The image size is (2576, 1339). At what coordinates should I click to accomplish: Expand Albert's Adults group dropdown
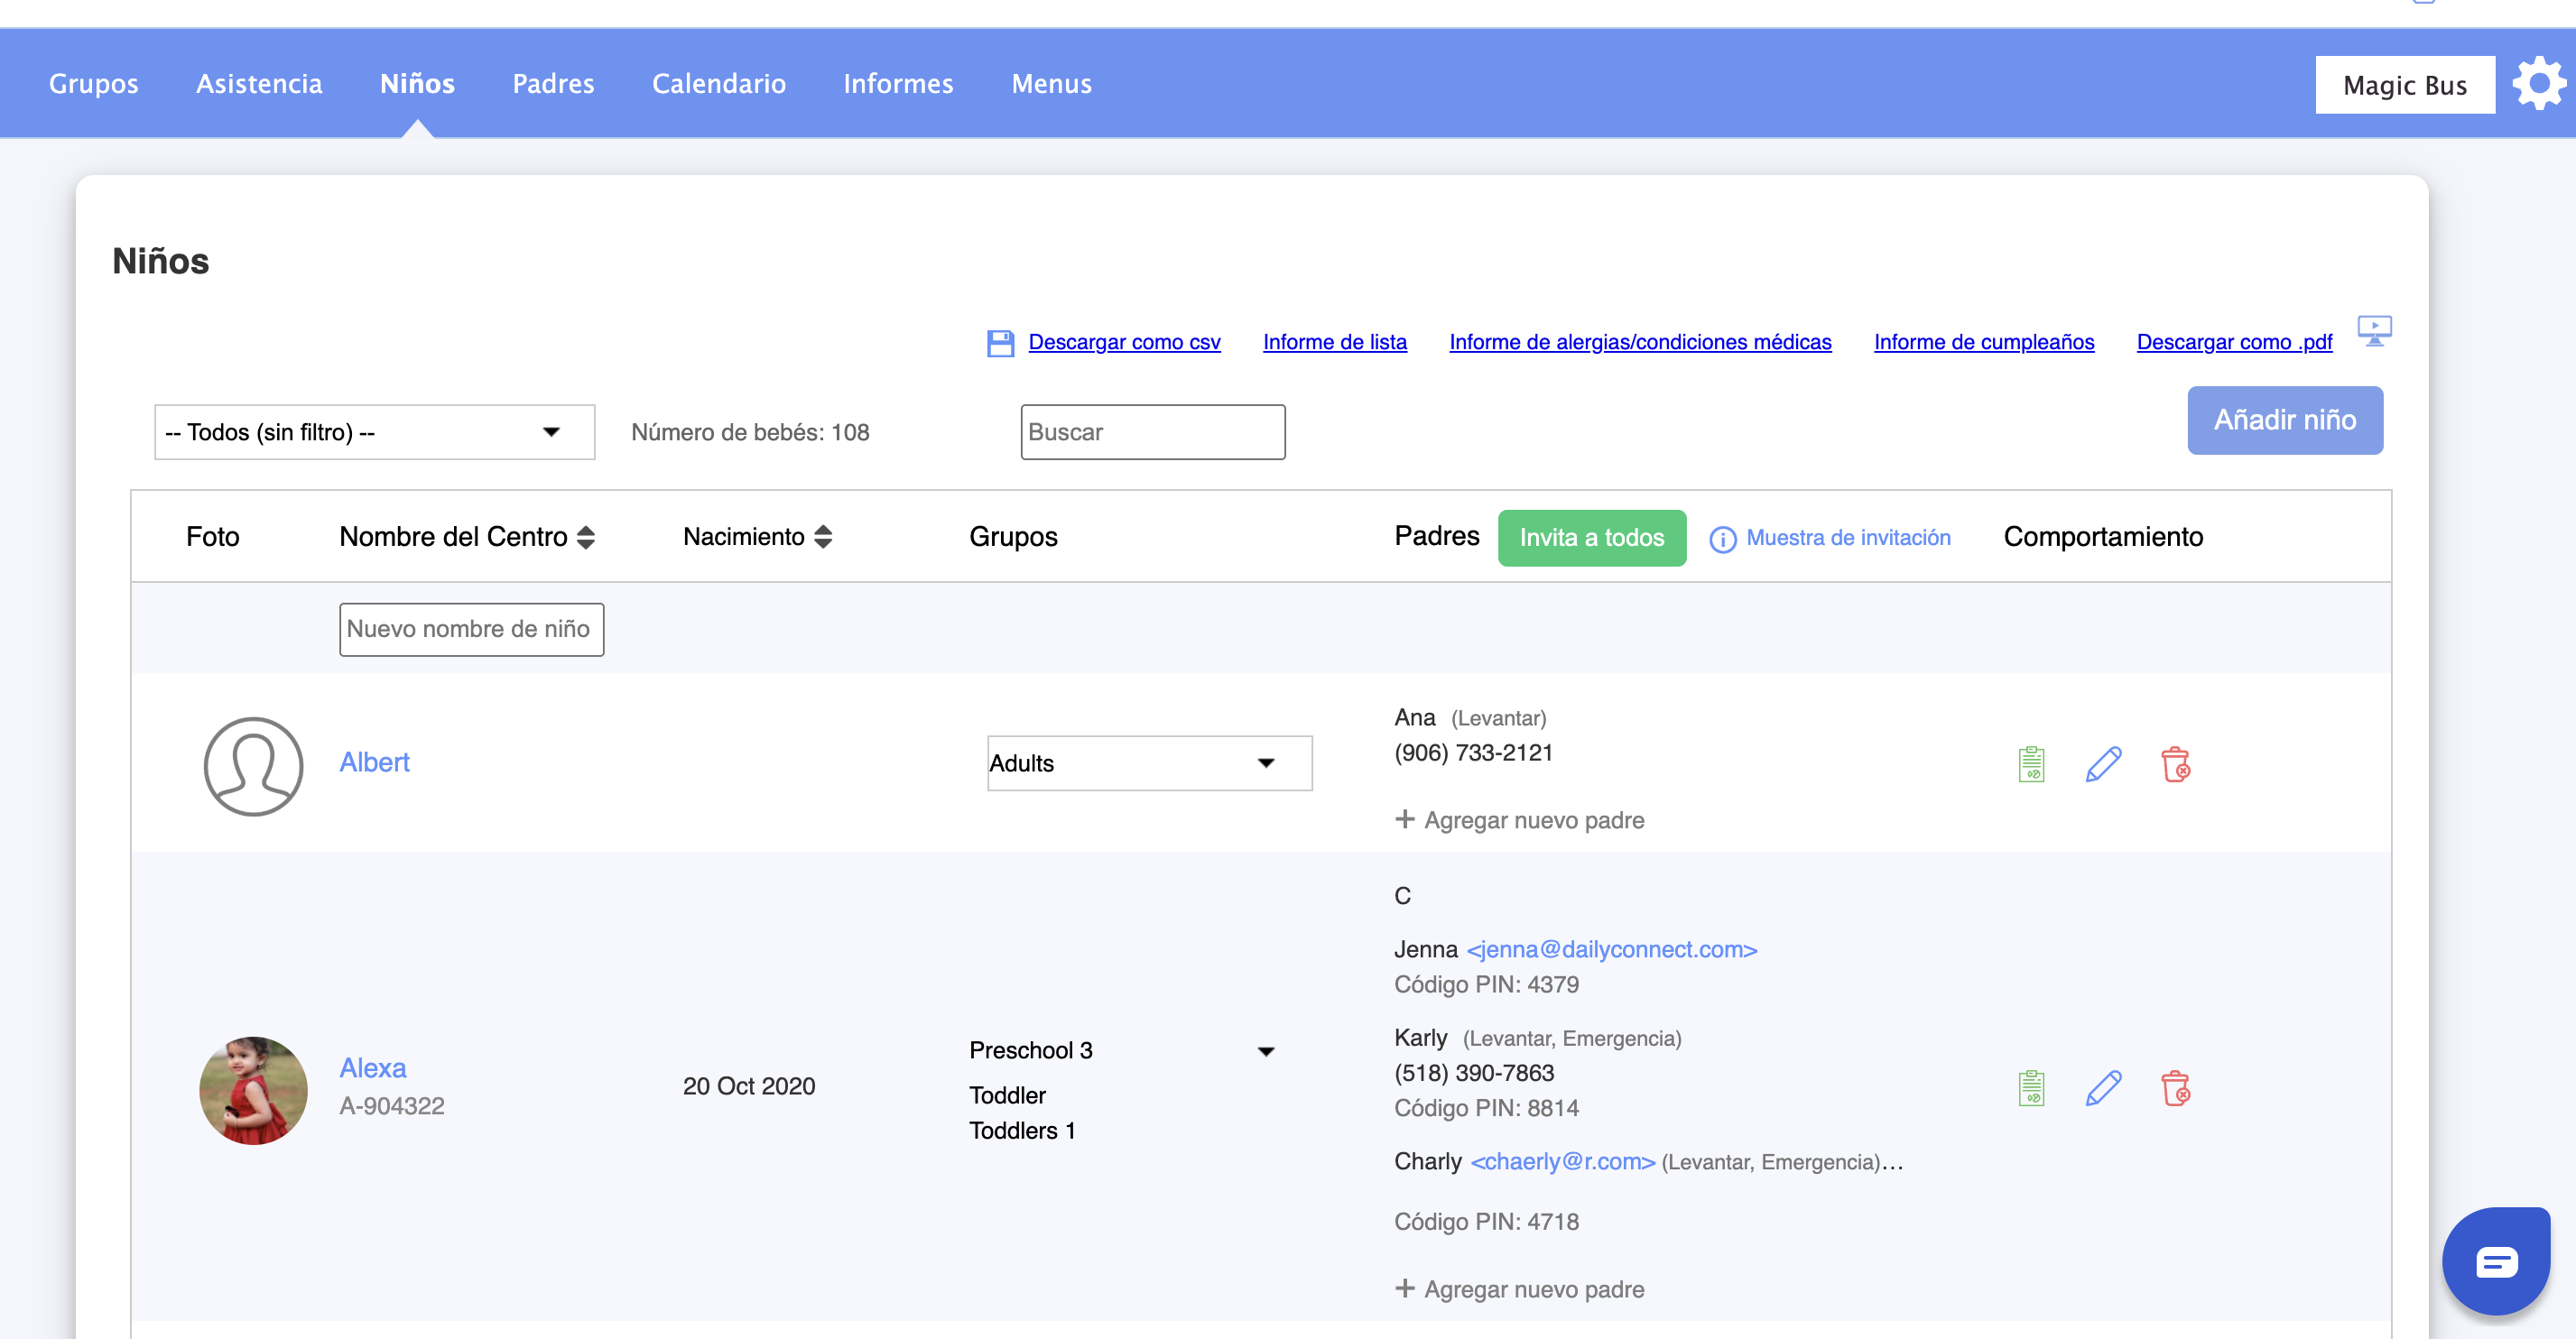click(1149, 763)
